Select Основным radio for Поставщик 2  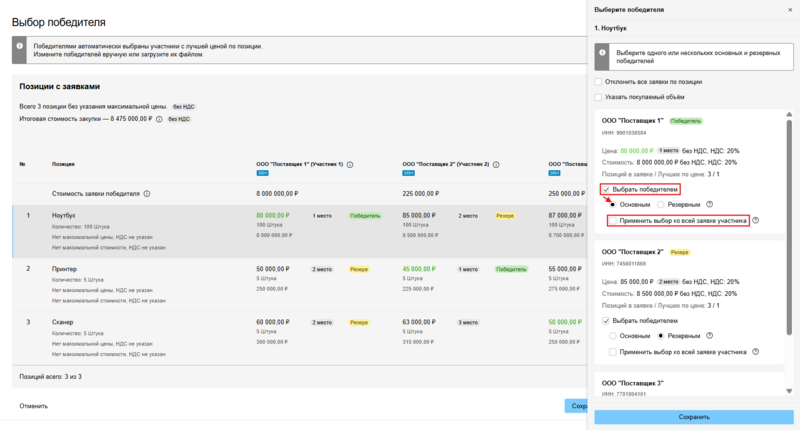(613, 336)
